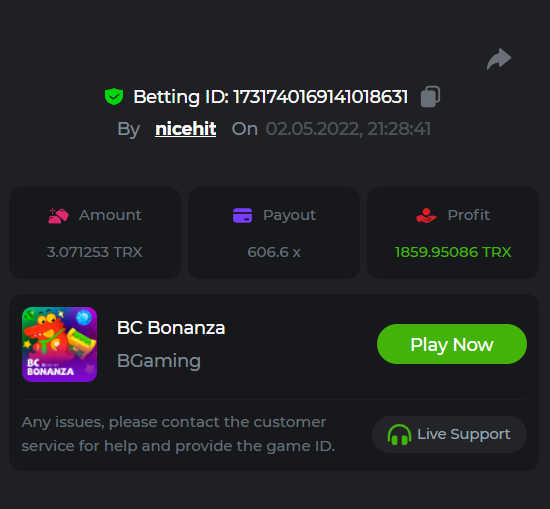The image size is (550, 509).
Task: Open the BC Bonanza game thumbnail
Action: tap(60, 344)
